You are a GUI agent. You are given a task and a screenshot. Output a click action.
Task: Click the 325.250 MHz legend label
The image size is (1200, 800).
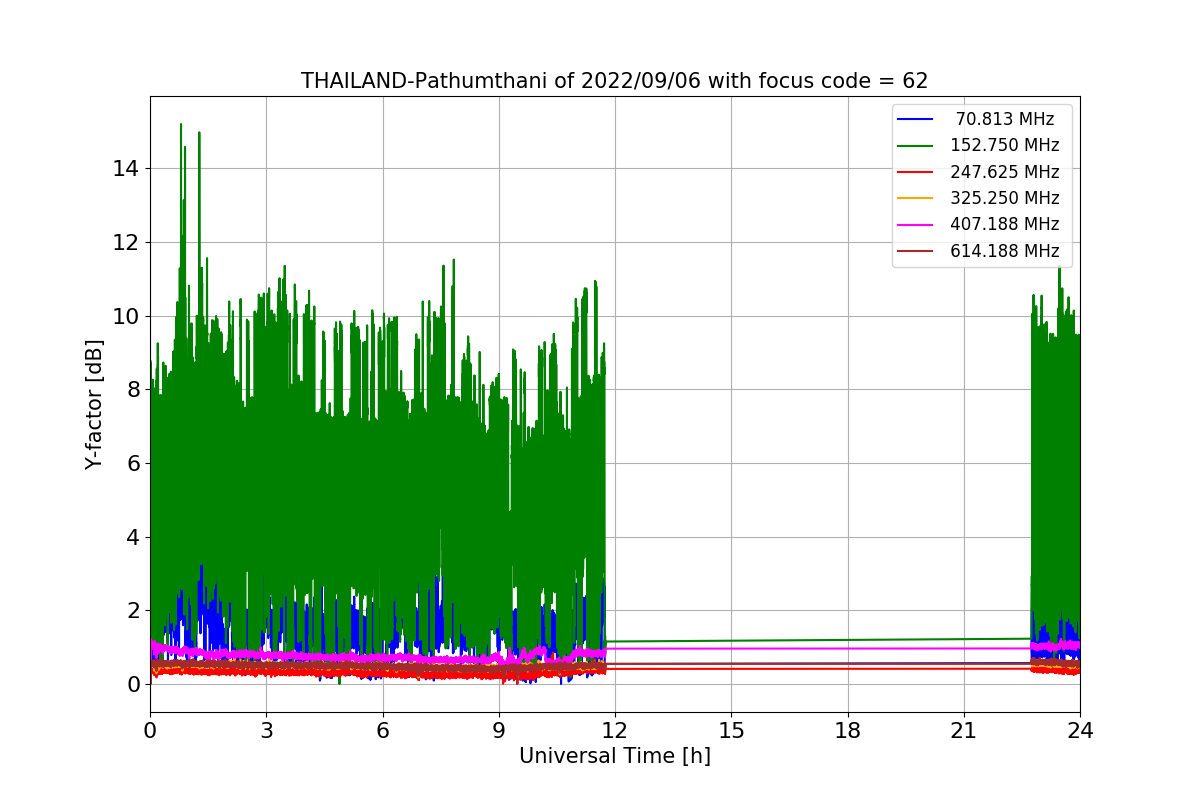pos(1005,198)
